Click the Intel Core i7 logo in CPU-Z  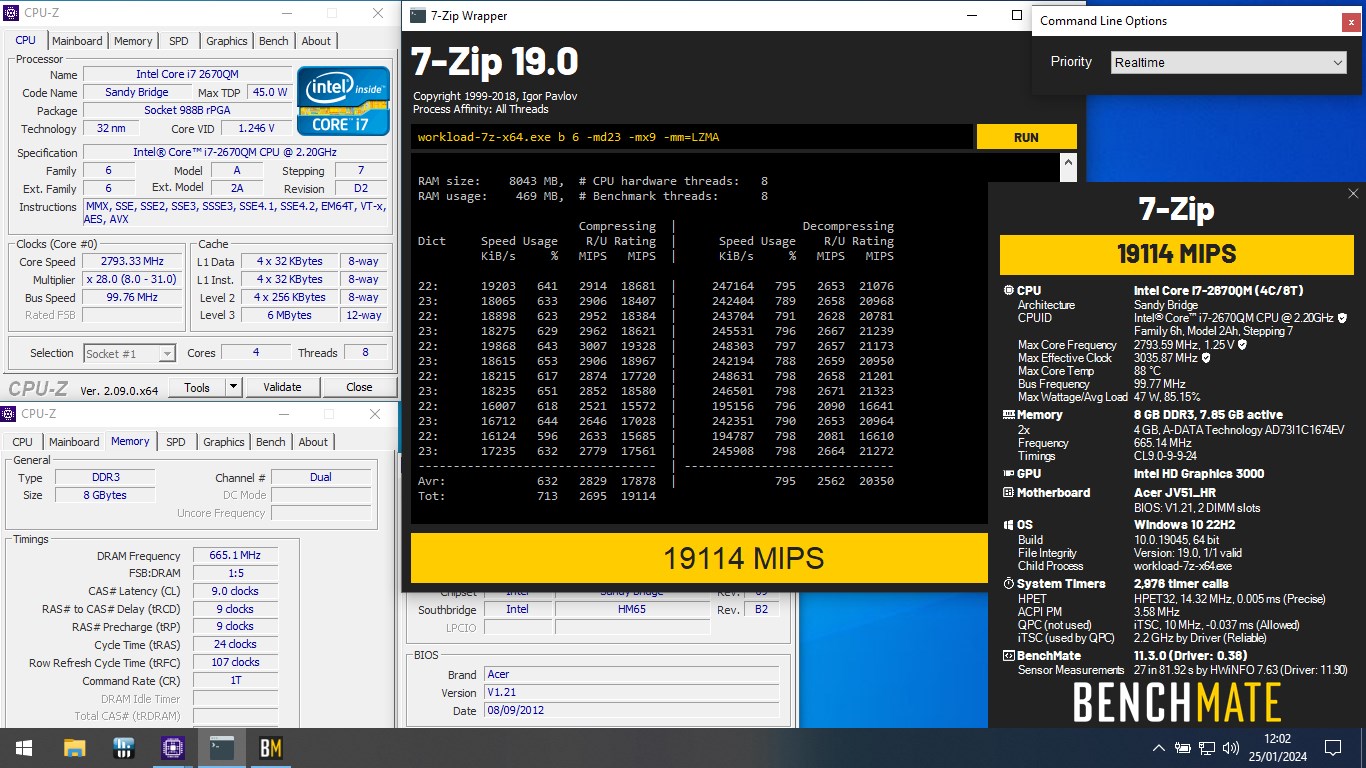coord(343,100)
